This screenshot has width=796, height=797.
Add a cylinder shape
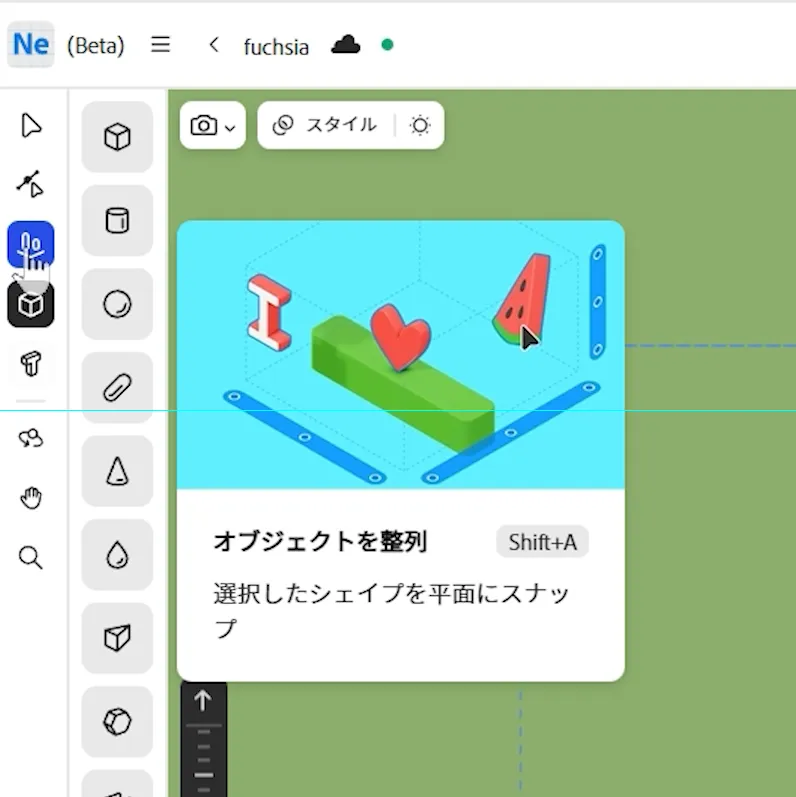point(117,221)
